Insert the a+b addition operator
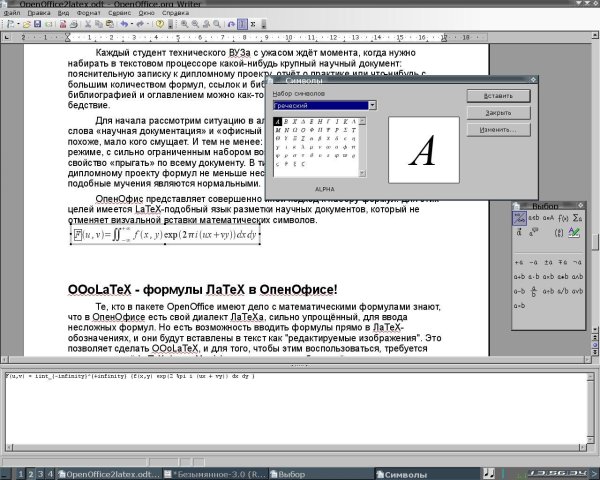Image resolution: width=600 pixels, height=480 pixels. (519, 277)
